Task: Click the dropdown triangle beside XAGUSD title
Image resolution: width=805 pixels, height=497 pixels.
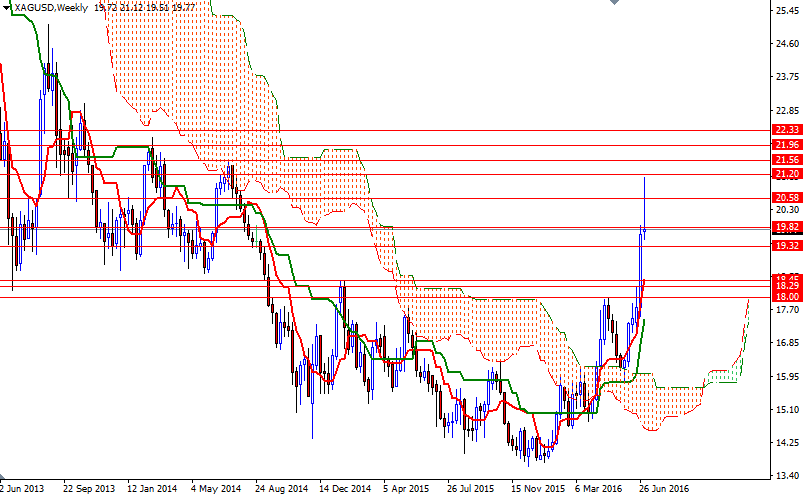Action: [7, 8]
